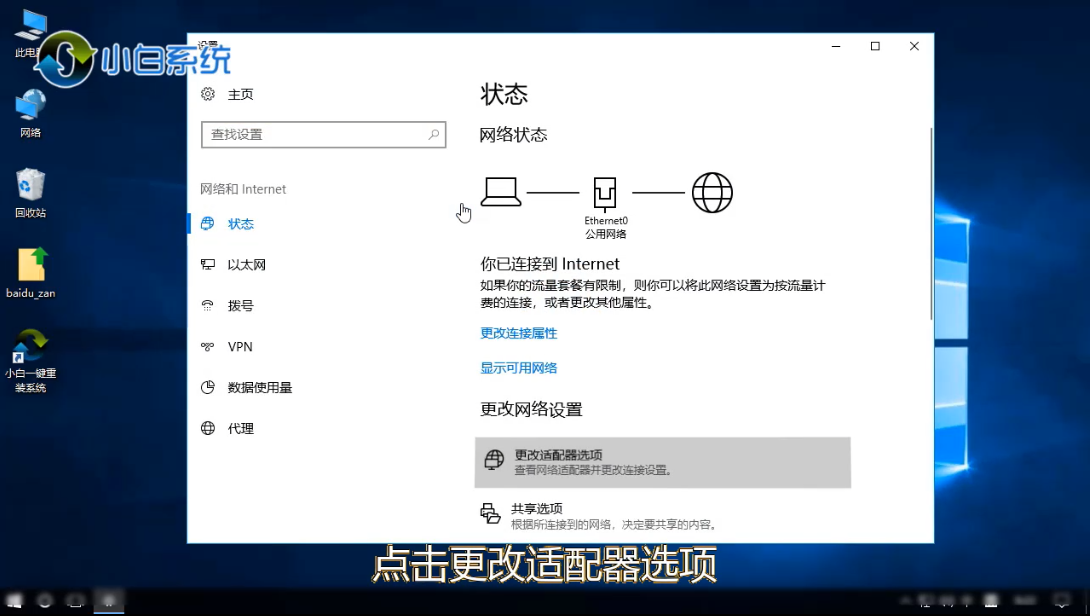Click the laptop icon in network diagram
The height and width of the screenshot is (616, 1090).
pyautogui.click(x=501, y=192)
